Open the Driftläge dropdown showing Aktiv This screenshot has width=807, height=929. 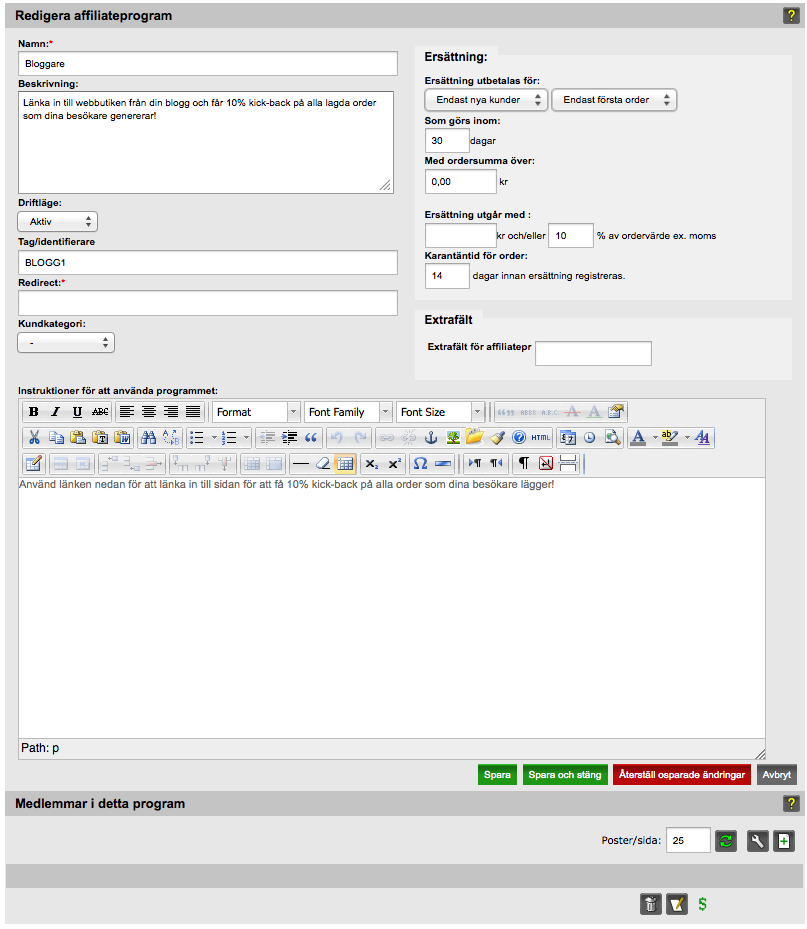57,222
